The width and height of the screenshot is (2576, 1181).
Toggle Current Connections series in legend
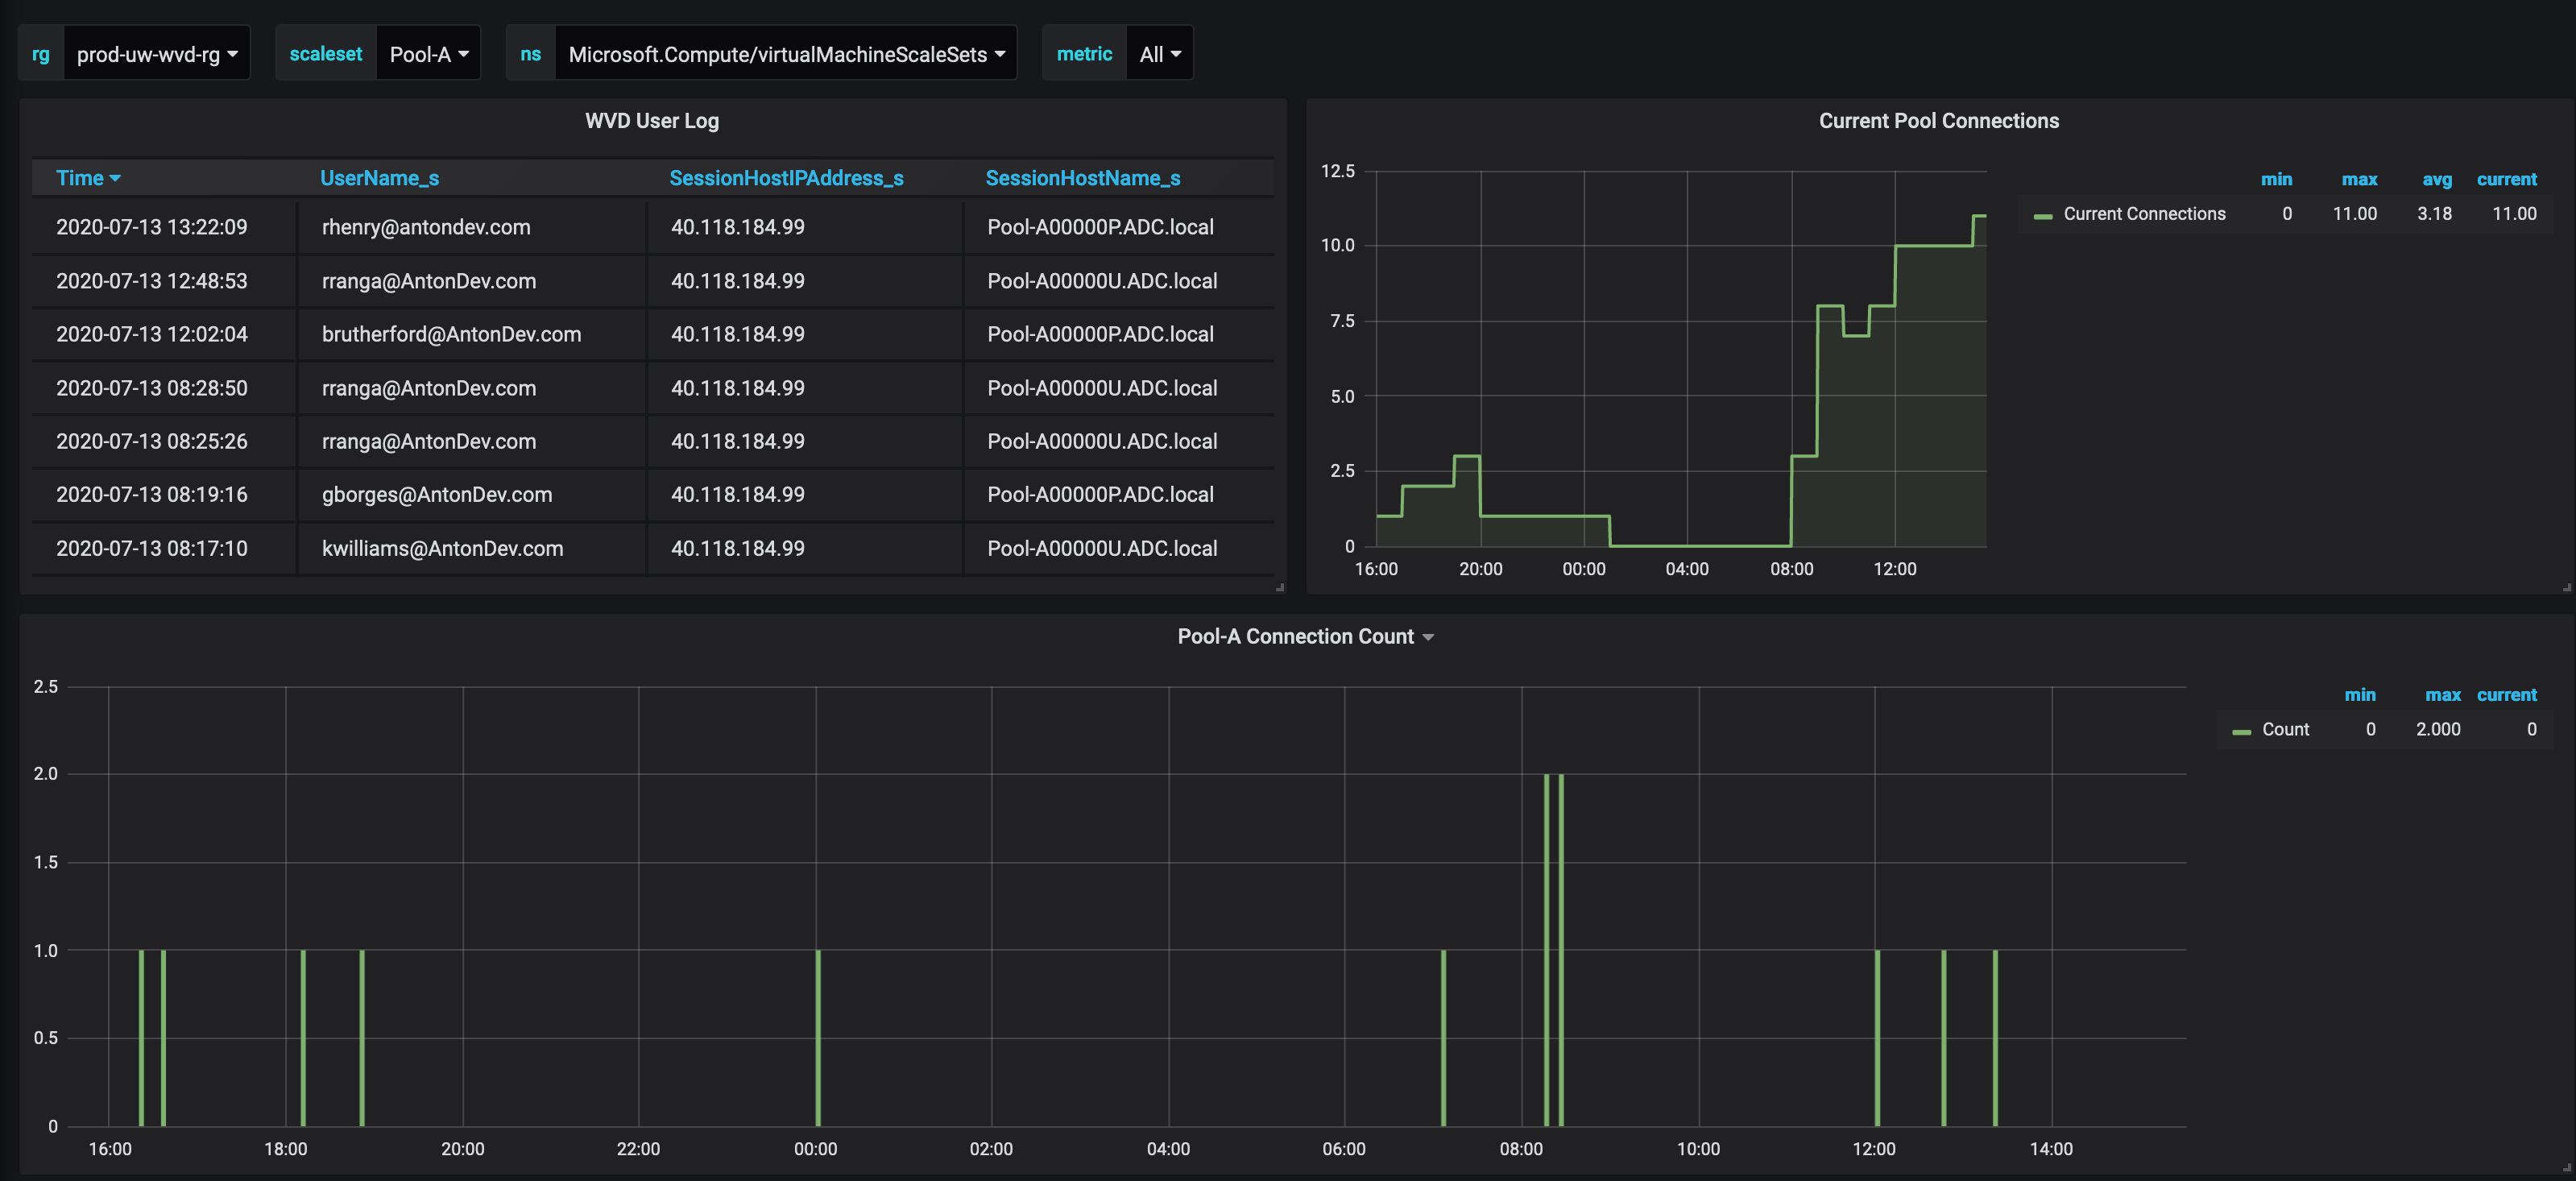2144,214
